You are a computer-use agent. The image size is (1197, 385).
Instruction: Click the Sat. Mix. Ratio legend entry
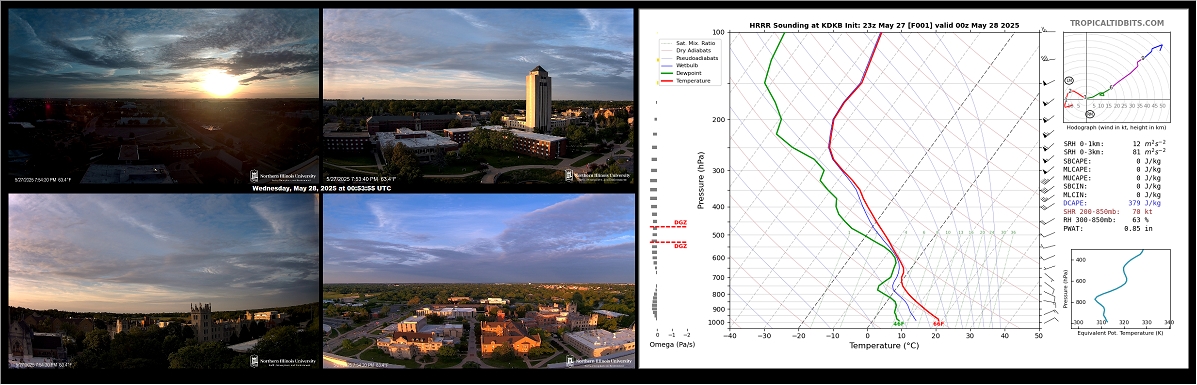688,44
